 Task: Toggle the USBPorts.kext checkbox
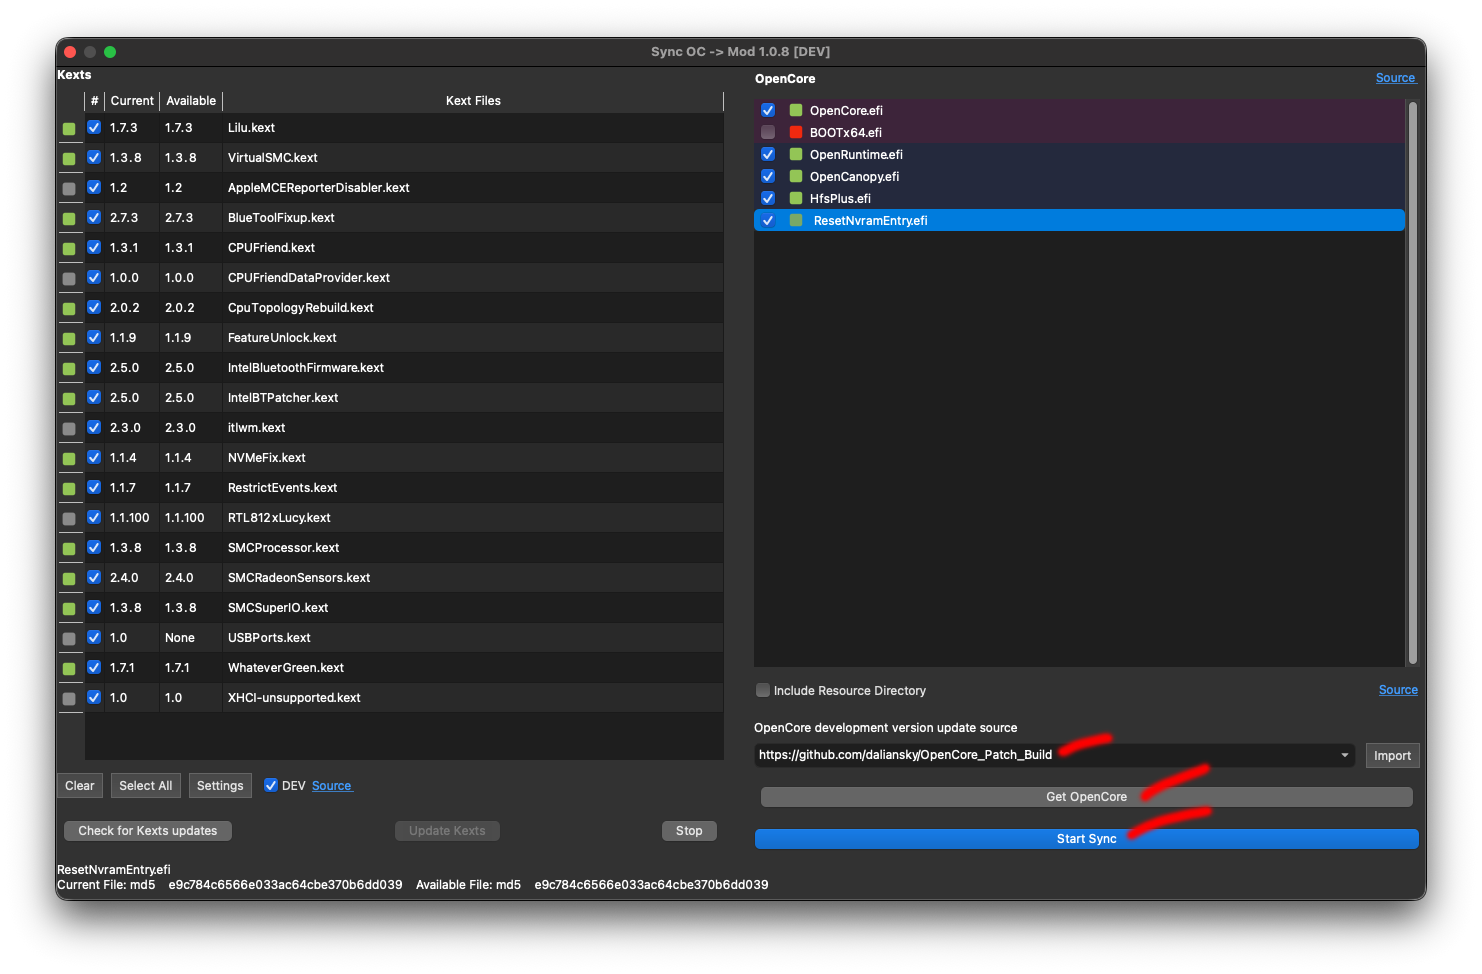[94, 637]
